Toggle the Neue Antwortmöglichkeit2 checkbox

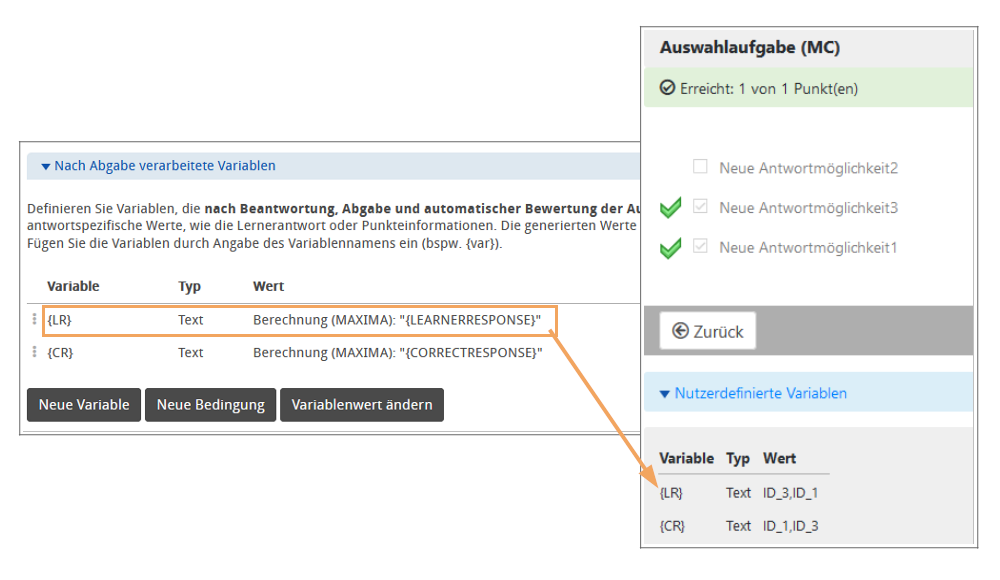coord(700,167)
